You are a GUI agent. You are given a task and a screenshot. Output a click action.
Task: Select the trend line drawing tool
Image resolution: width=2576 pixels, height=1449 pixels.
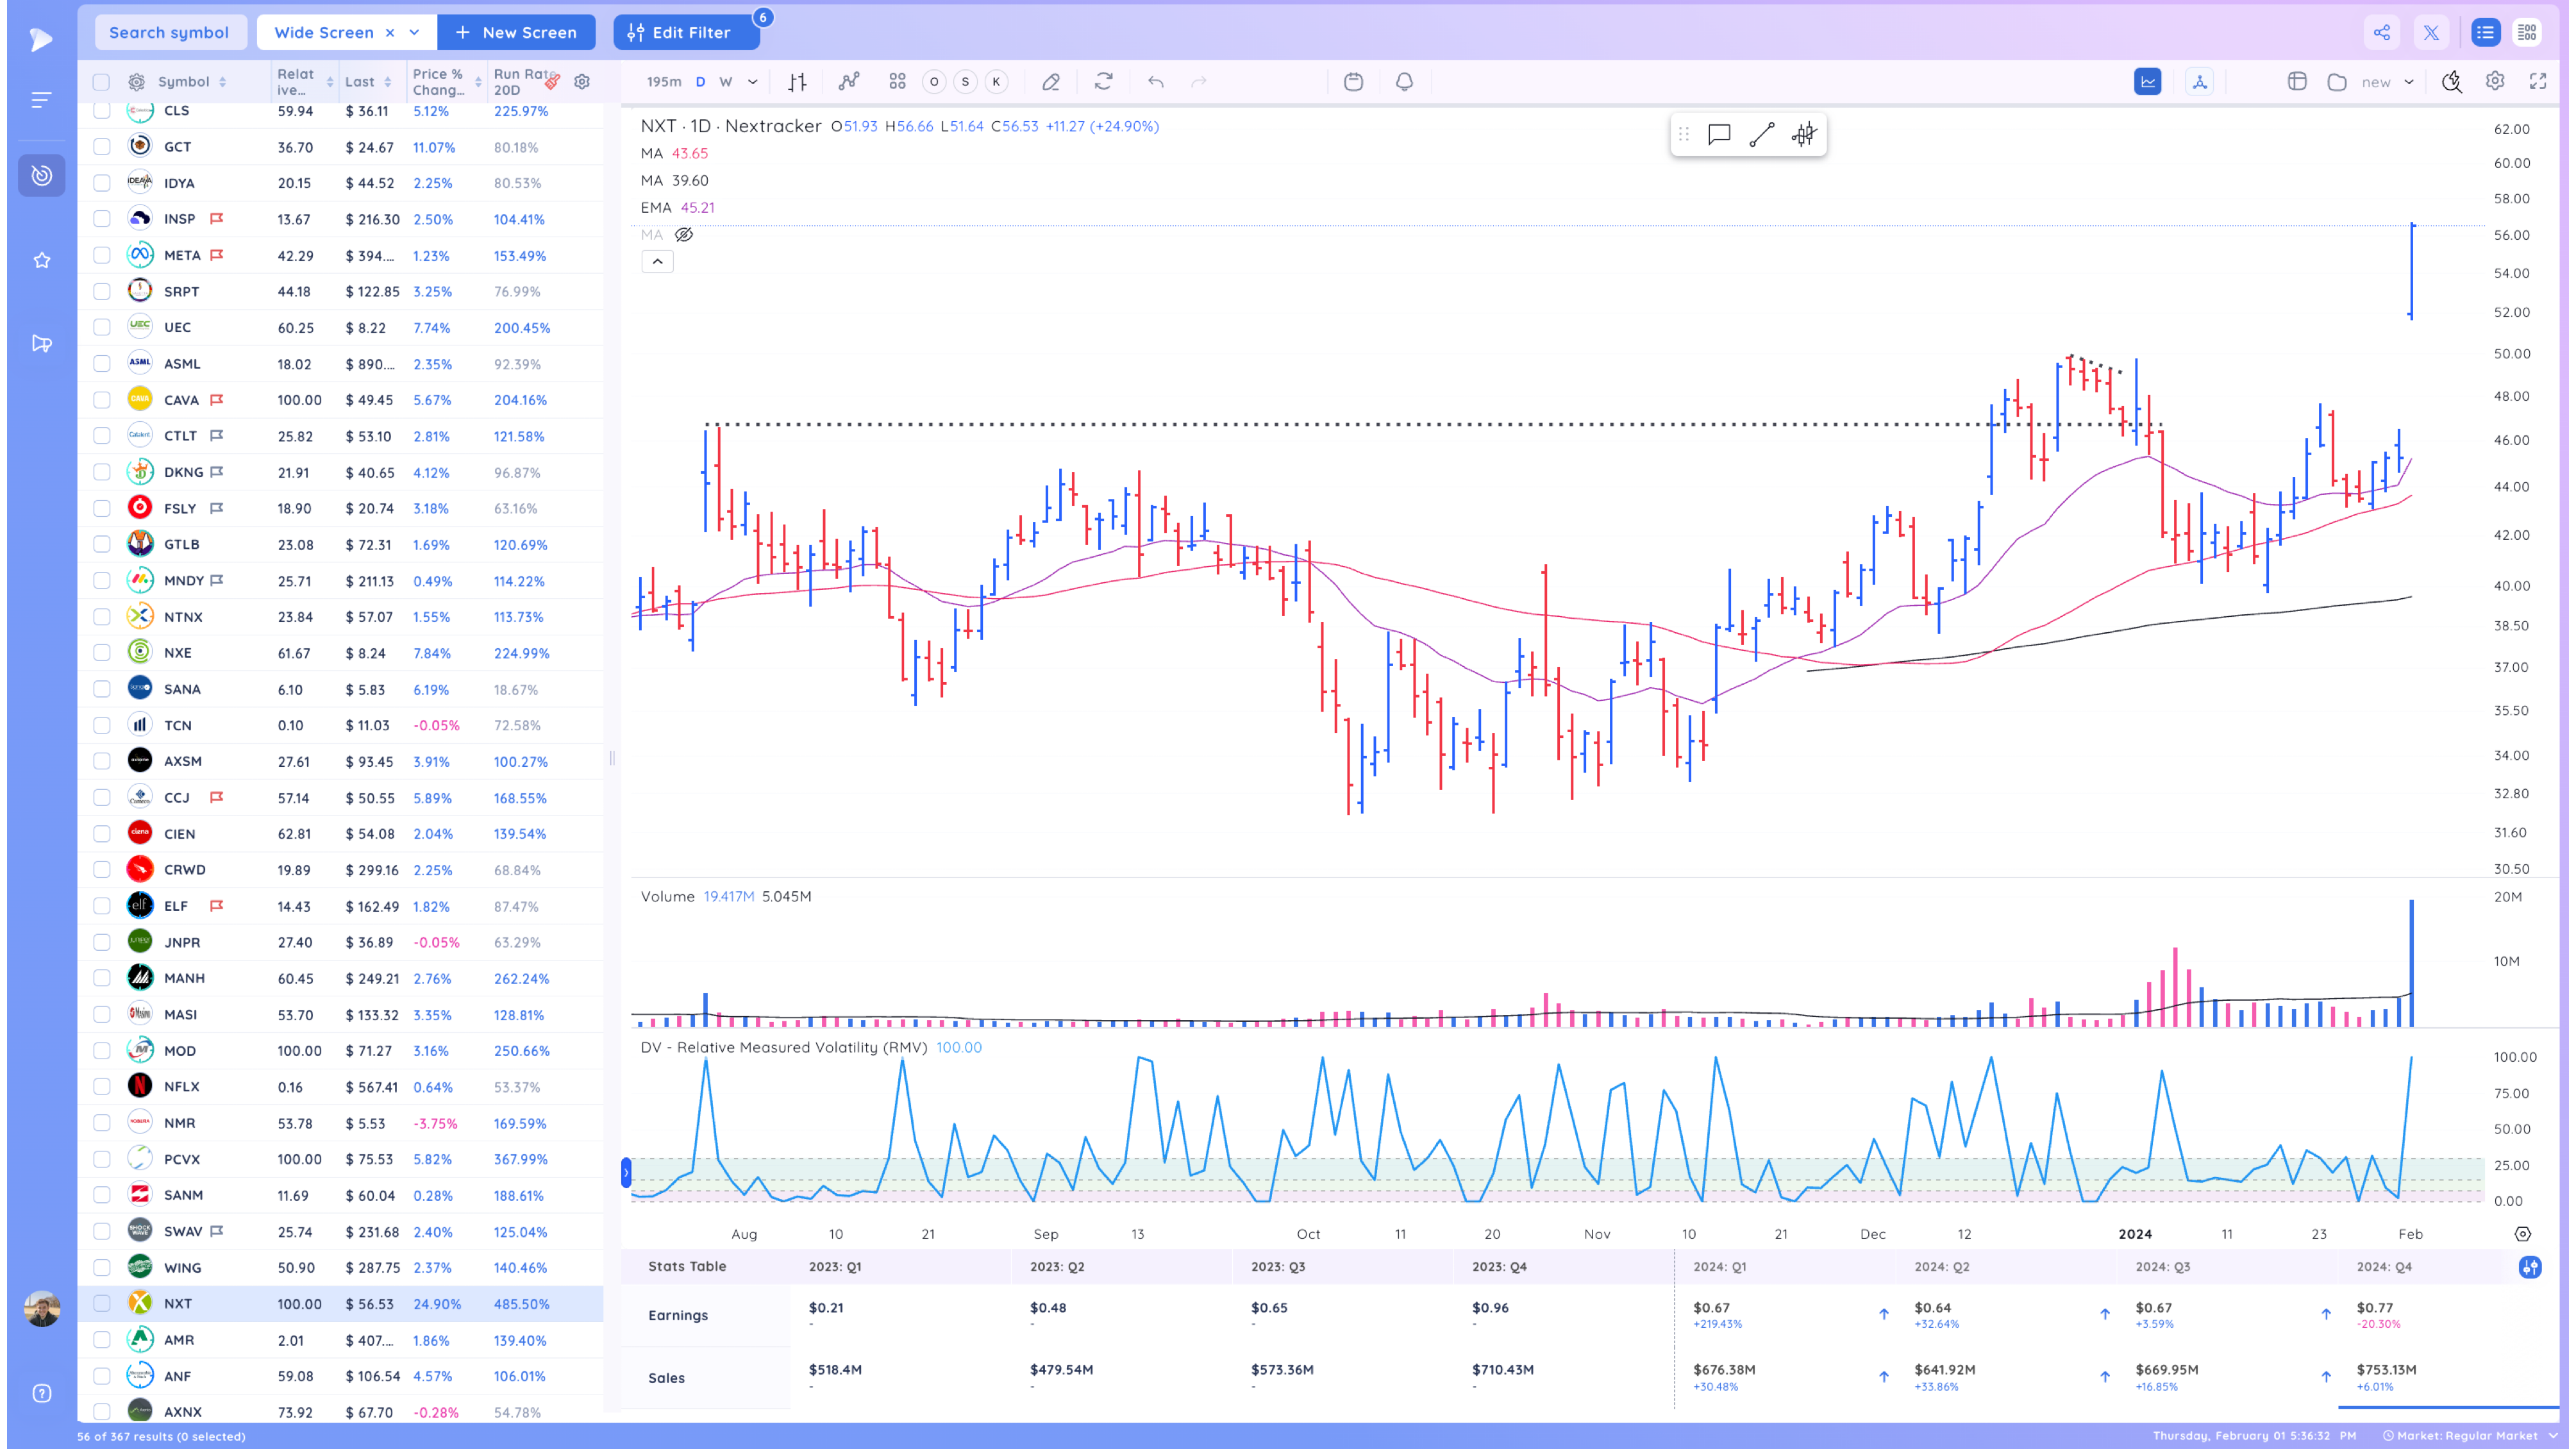pyautogui.click(x=1762, y=134)
